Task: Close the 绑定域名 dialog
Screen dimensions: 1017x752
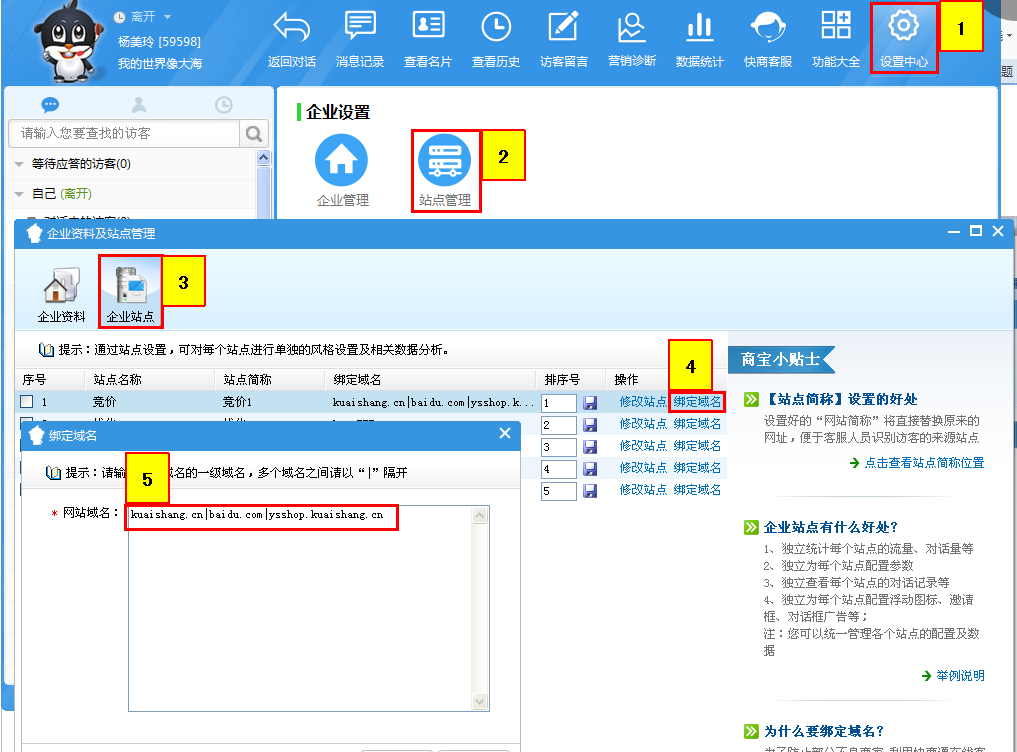Action: coord(505,435)
